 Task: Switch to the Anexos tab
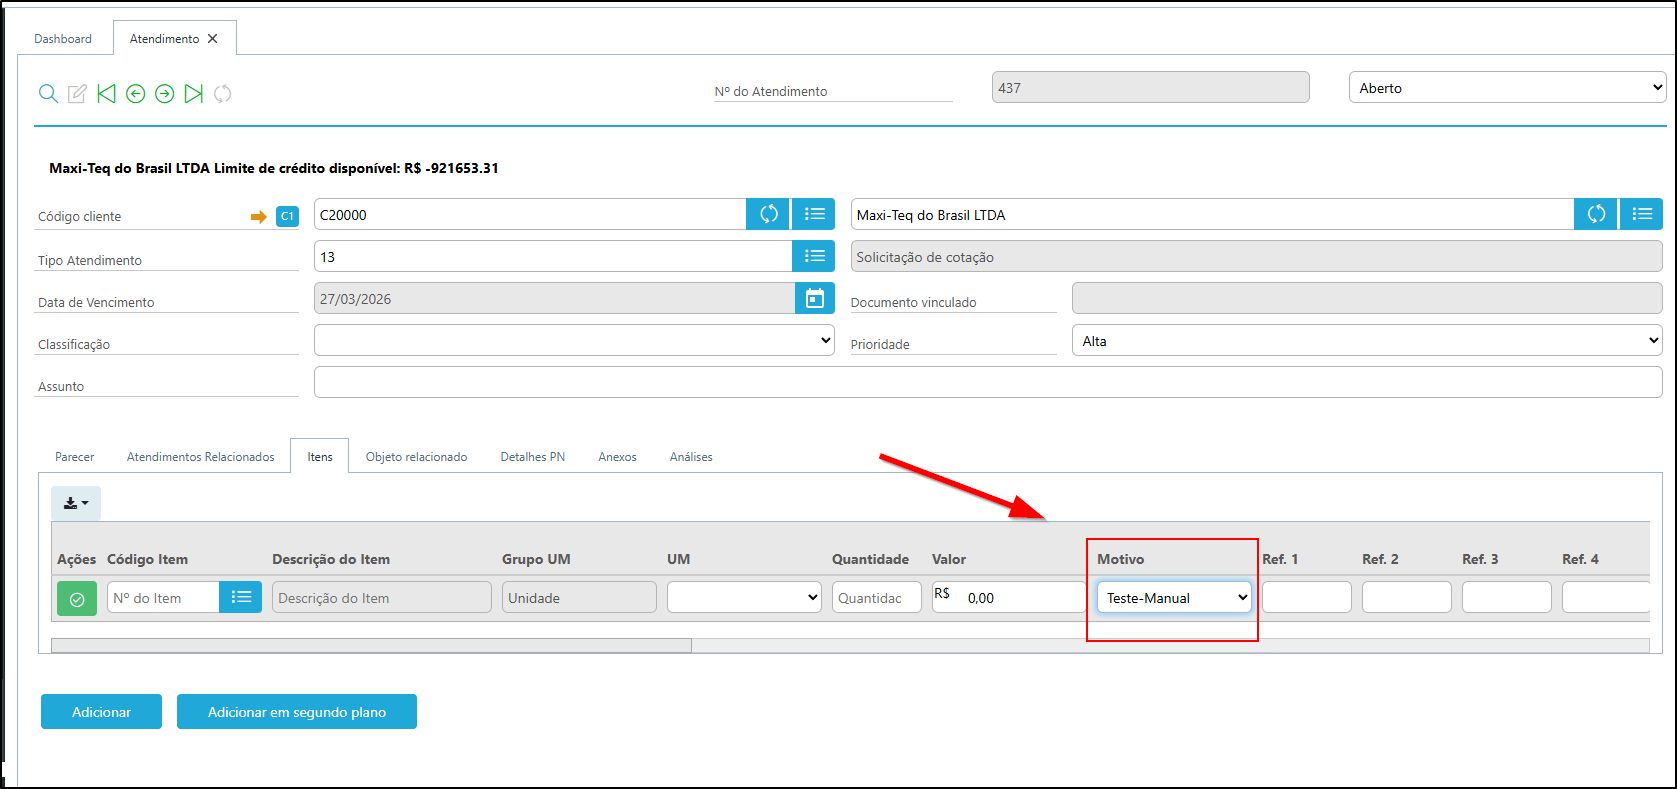coord(617,457)
